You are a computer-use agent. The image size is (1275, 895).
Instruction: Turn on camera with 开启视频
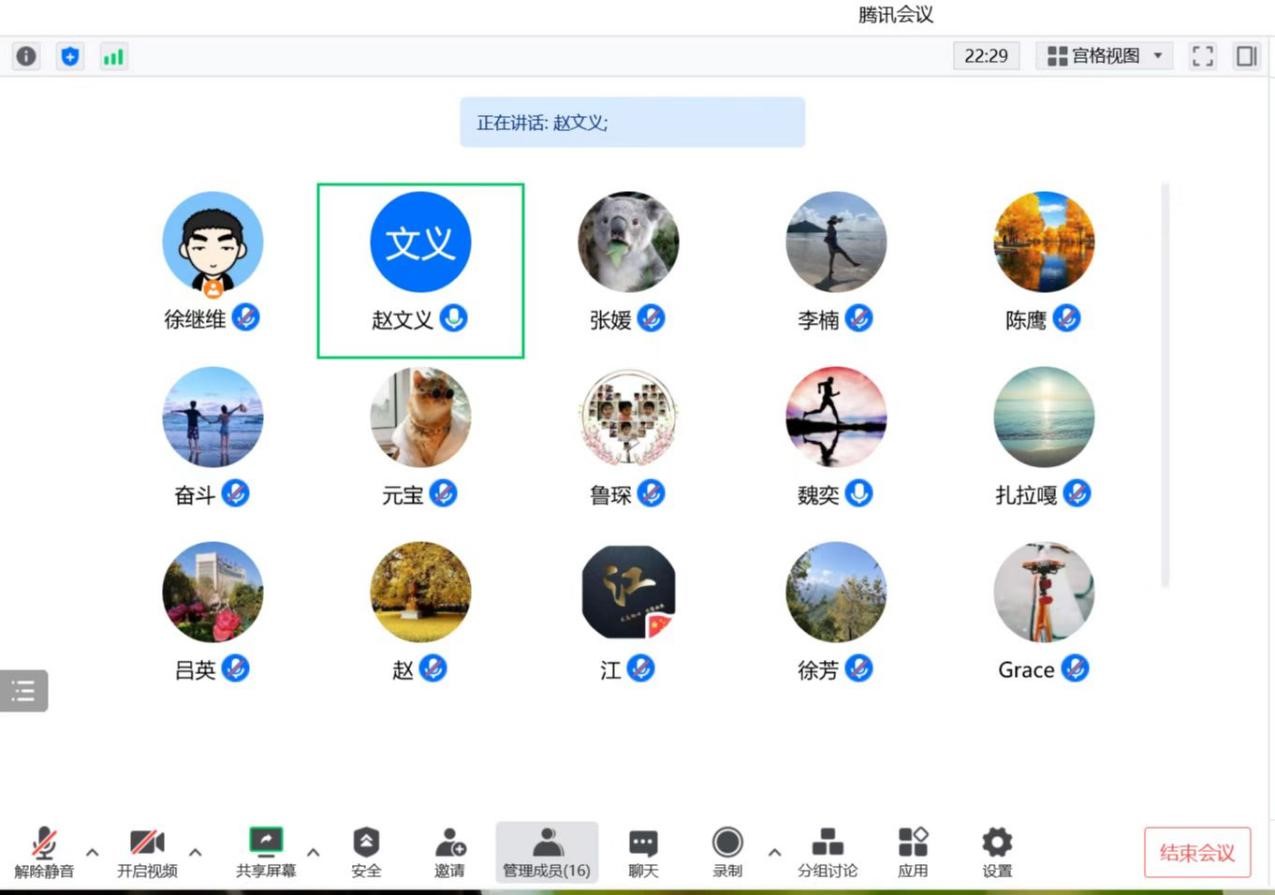147,852
